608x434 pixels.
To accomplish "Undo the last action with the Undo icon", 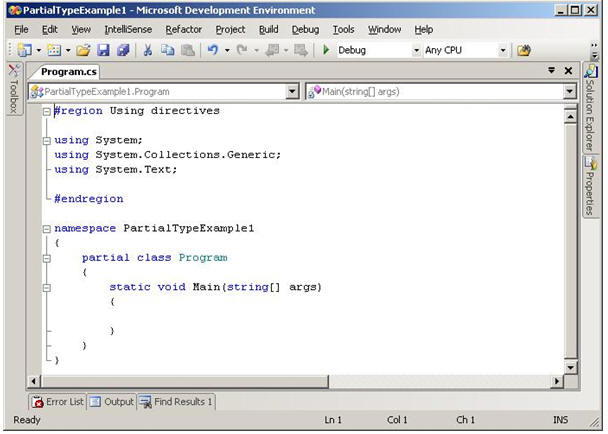I will tap(212, 50).
